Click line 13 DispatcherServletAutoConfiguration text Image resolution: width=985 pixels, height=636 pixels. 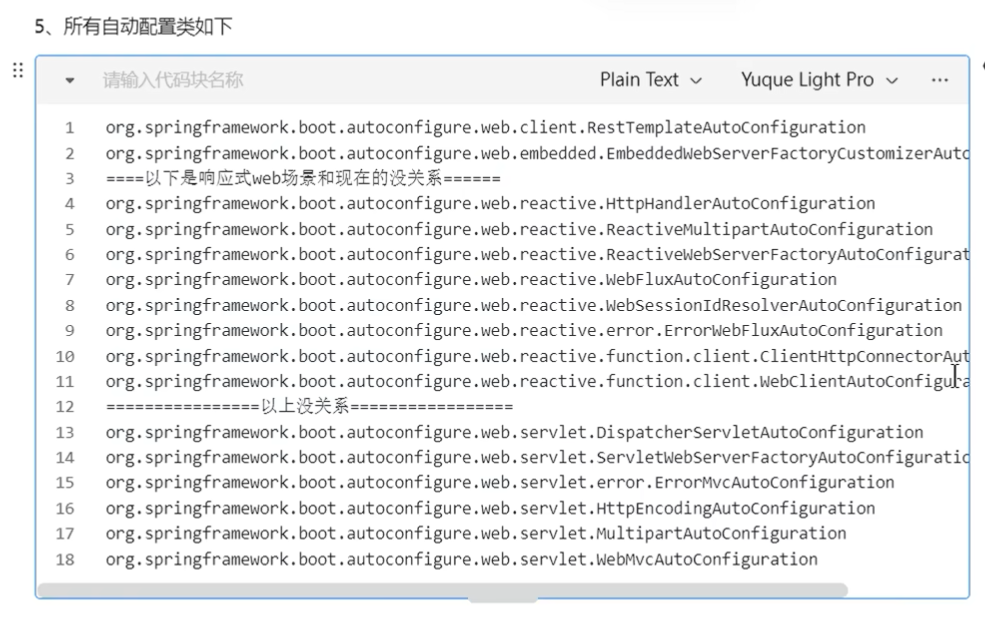click(x=759, y=432)
